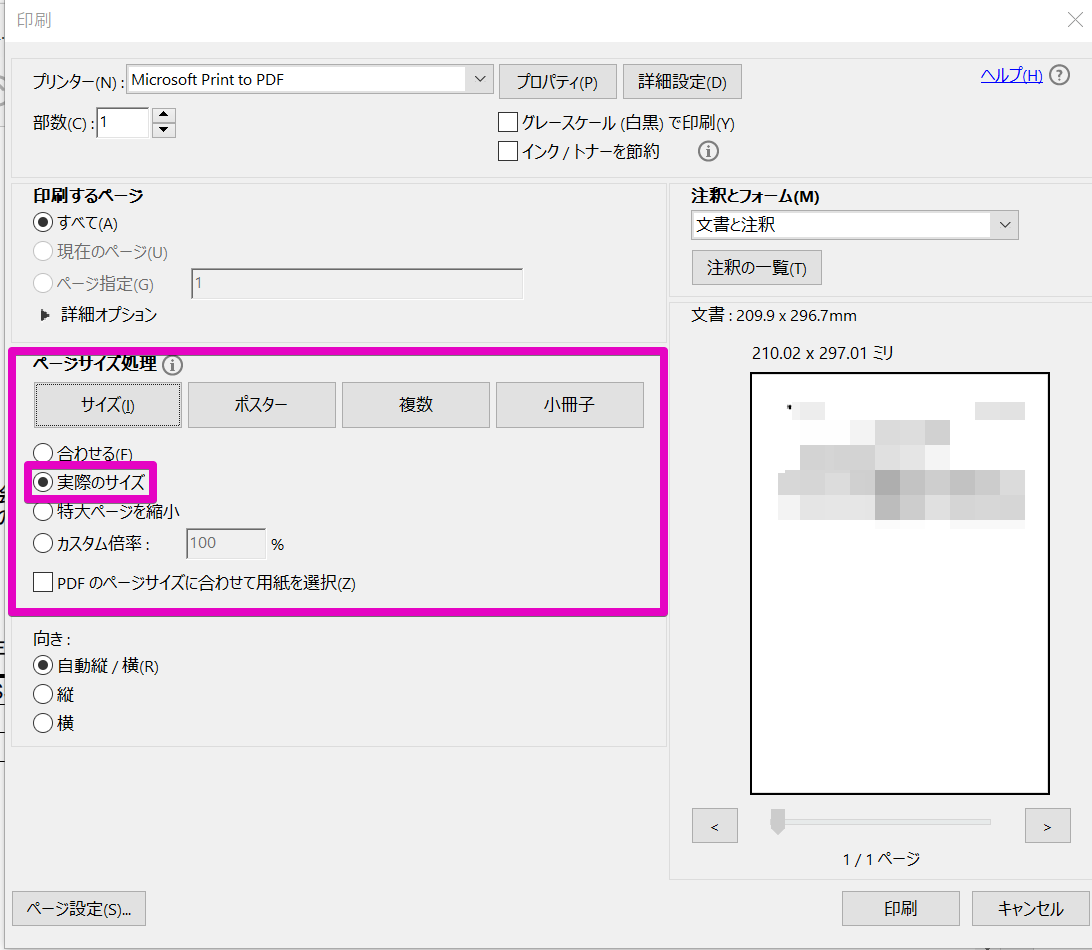The height and width of the screenshot is (950, 1092).
Task: Switch to the 複数 mode
Action: point(416,405)
